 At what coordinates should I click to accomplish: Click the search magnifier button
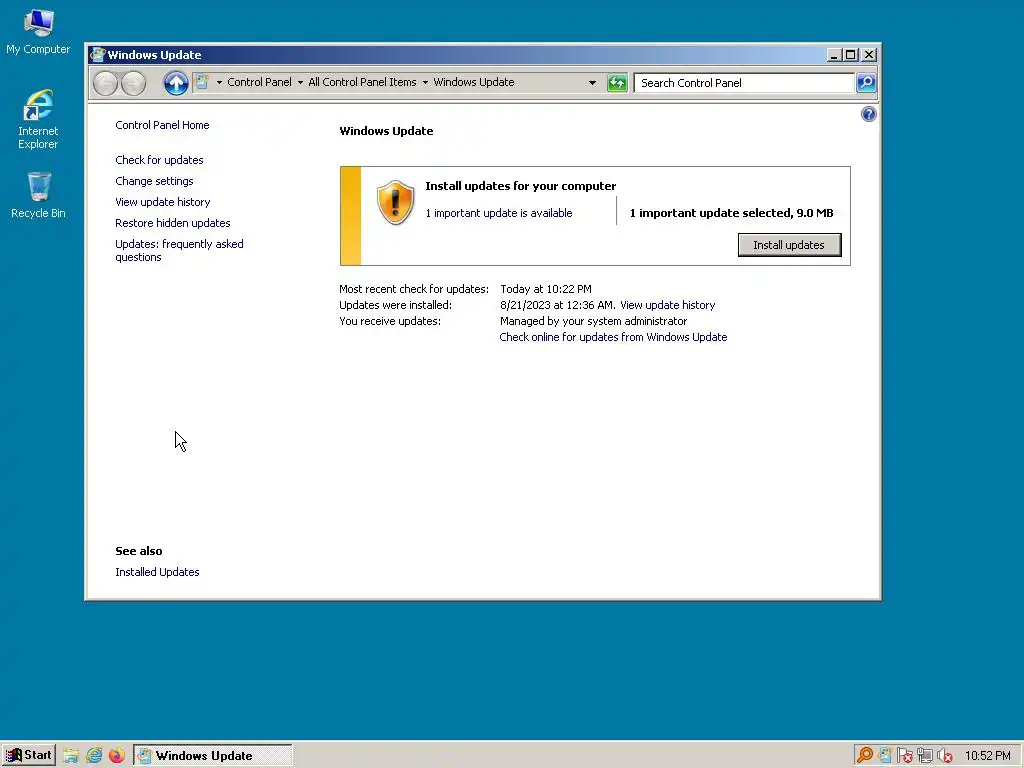click(x=866, y=83)
